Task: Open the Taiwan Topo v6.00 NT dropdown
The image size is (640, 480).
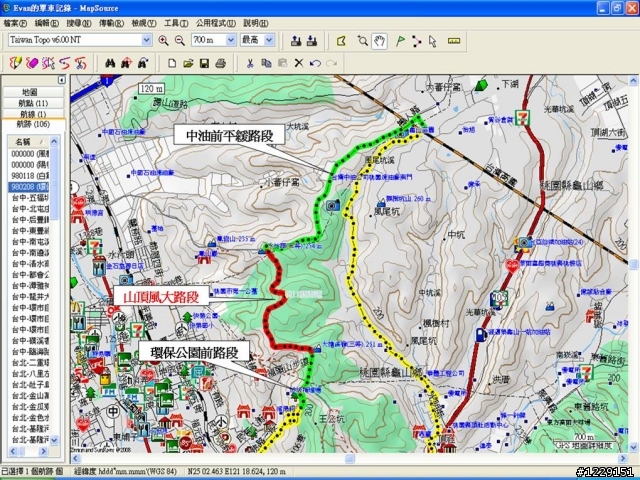Action: 147,40
